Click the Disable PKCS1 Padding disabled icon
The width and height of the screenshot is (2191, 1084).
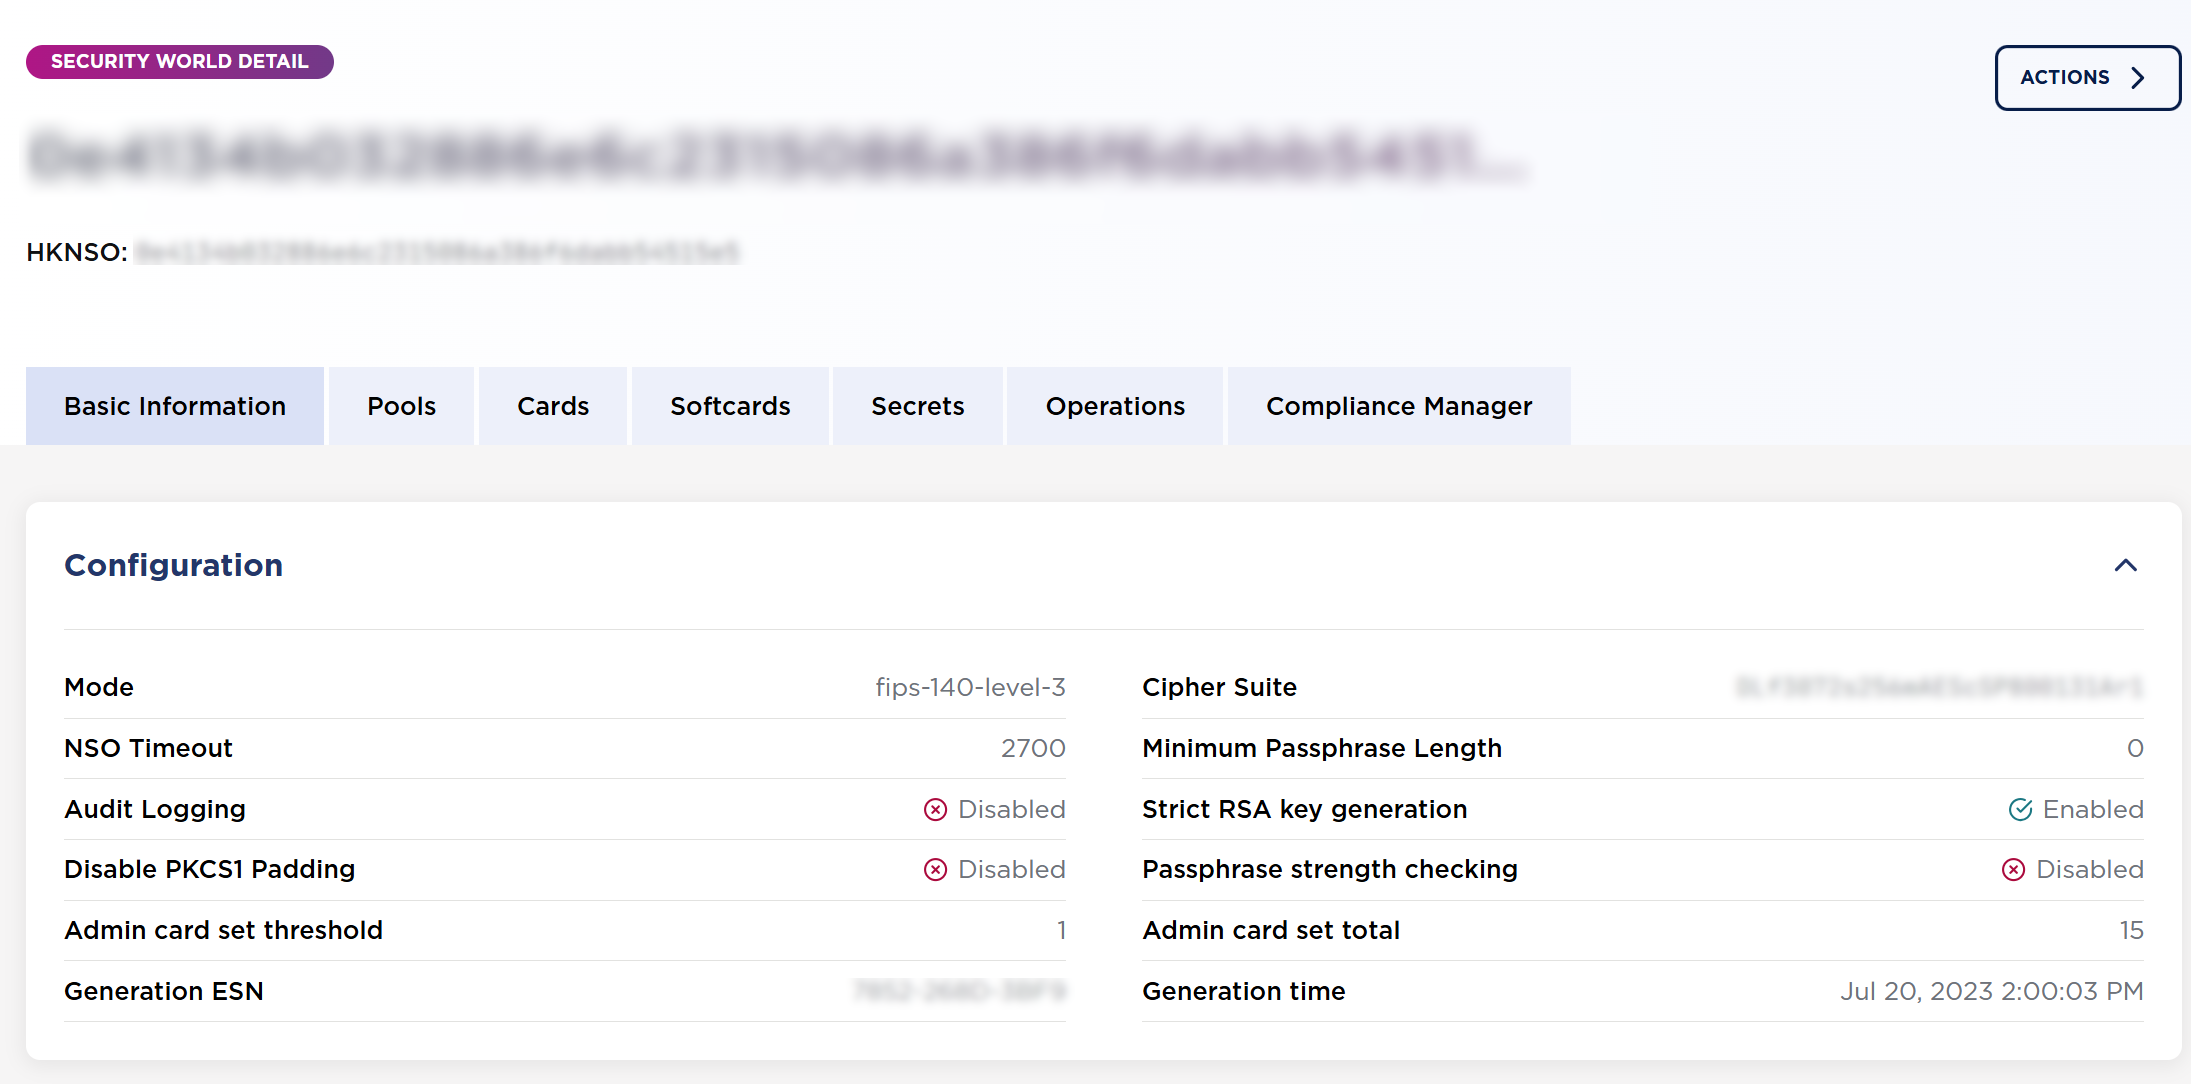pyautogui.click(x=935, y=869)
